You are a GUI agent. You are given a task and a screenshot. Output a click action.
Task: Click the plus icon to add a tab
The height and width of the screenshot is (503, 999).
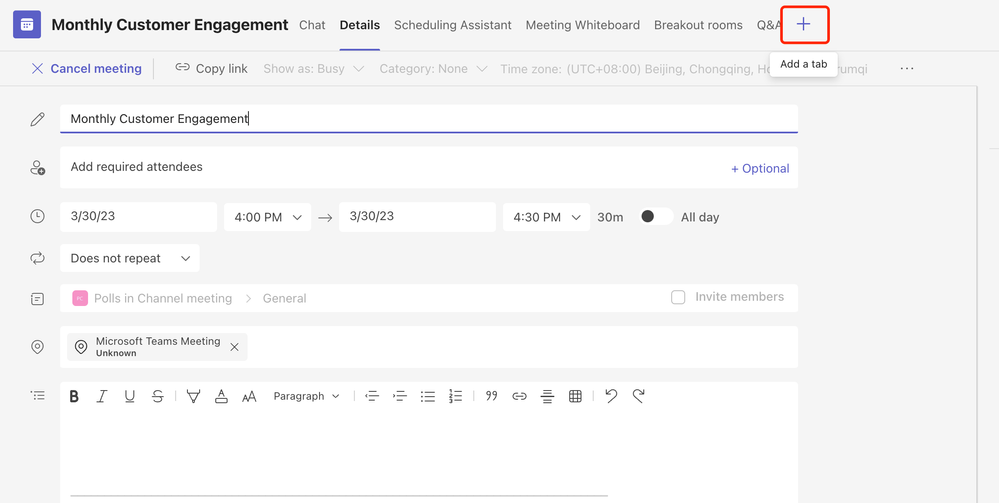pyautogui.click(x=804, y=24)
